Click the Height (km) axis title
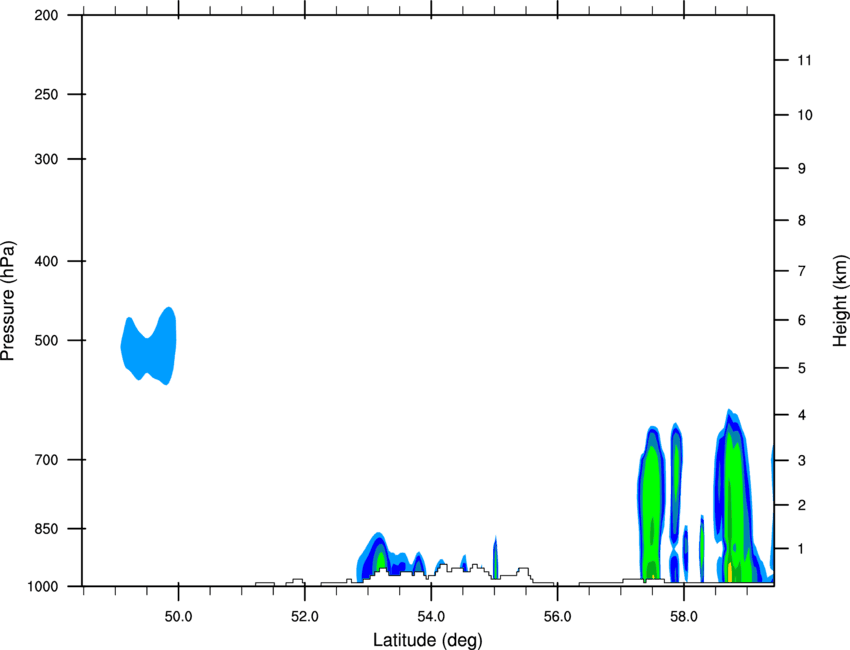Image resolution: width=850 pixels, height=650 pixels. (x=840, y=301)
